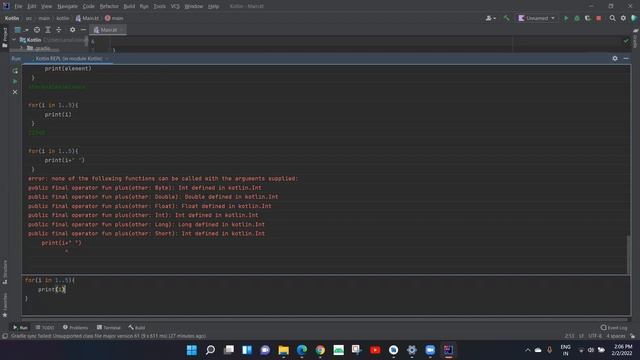Click the Rerun REPL icon
This screenshot has width=640, height=360.
point(15,71)
